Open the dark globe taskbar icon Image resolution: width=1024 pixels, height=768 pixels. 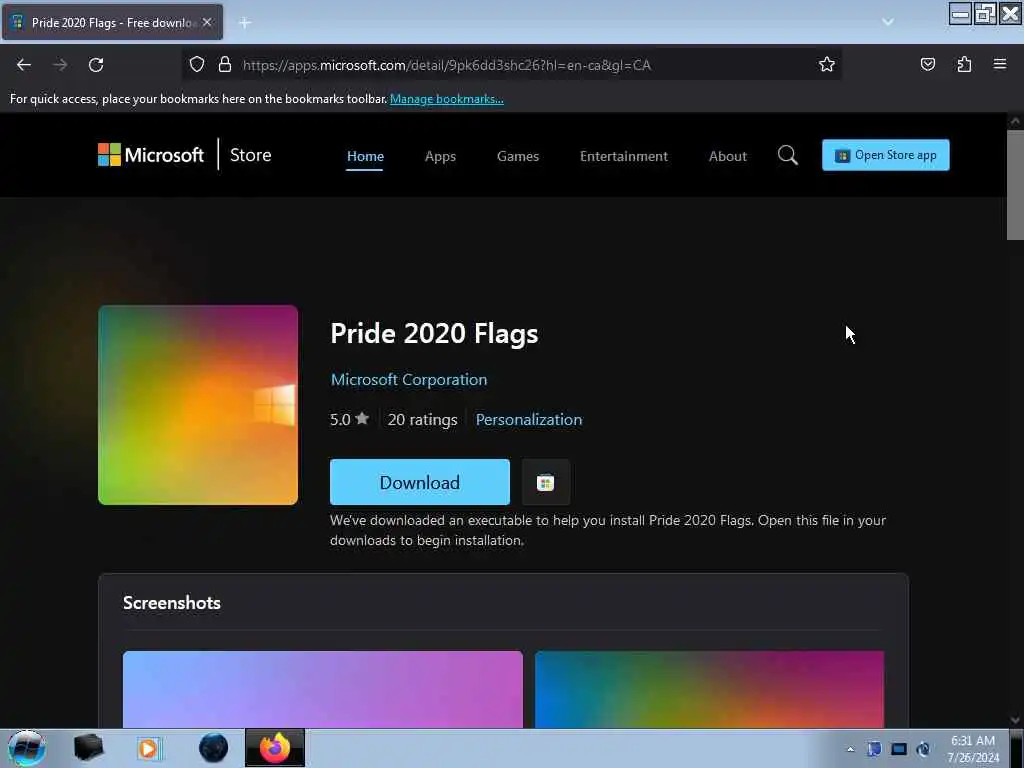click(x=214, y=748)
